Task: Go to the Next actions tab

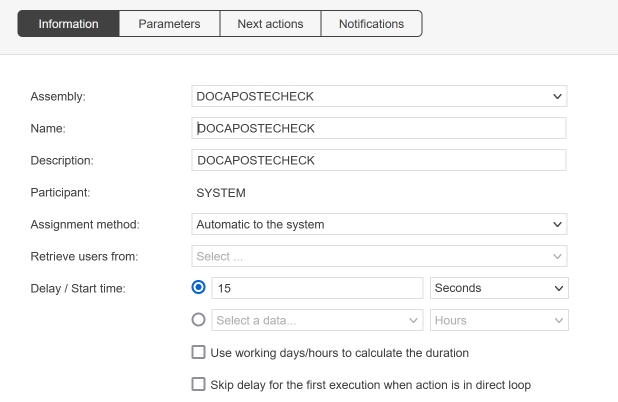Action: point(269,24)
